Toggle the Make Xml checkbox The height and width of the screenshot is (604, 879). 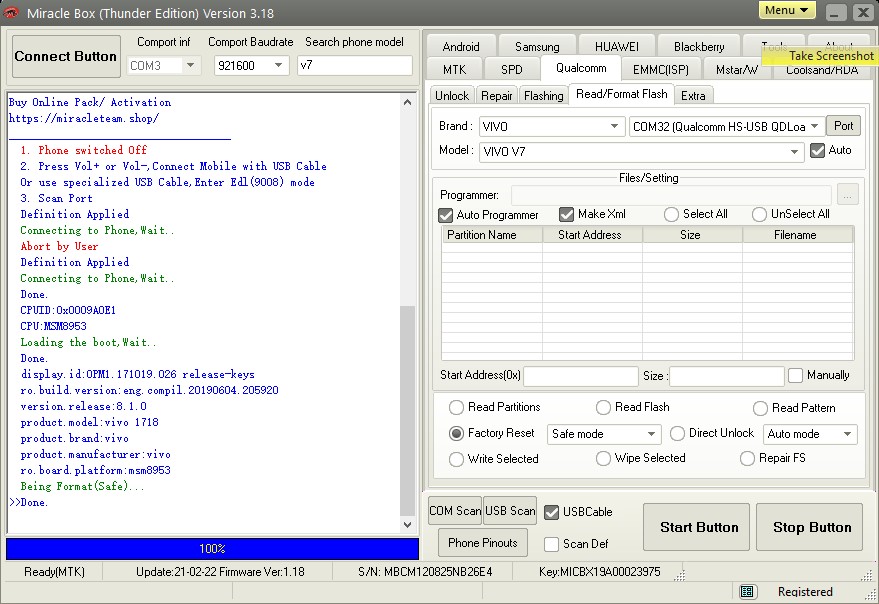click(567, 214)
